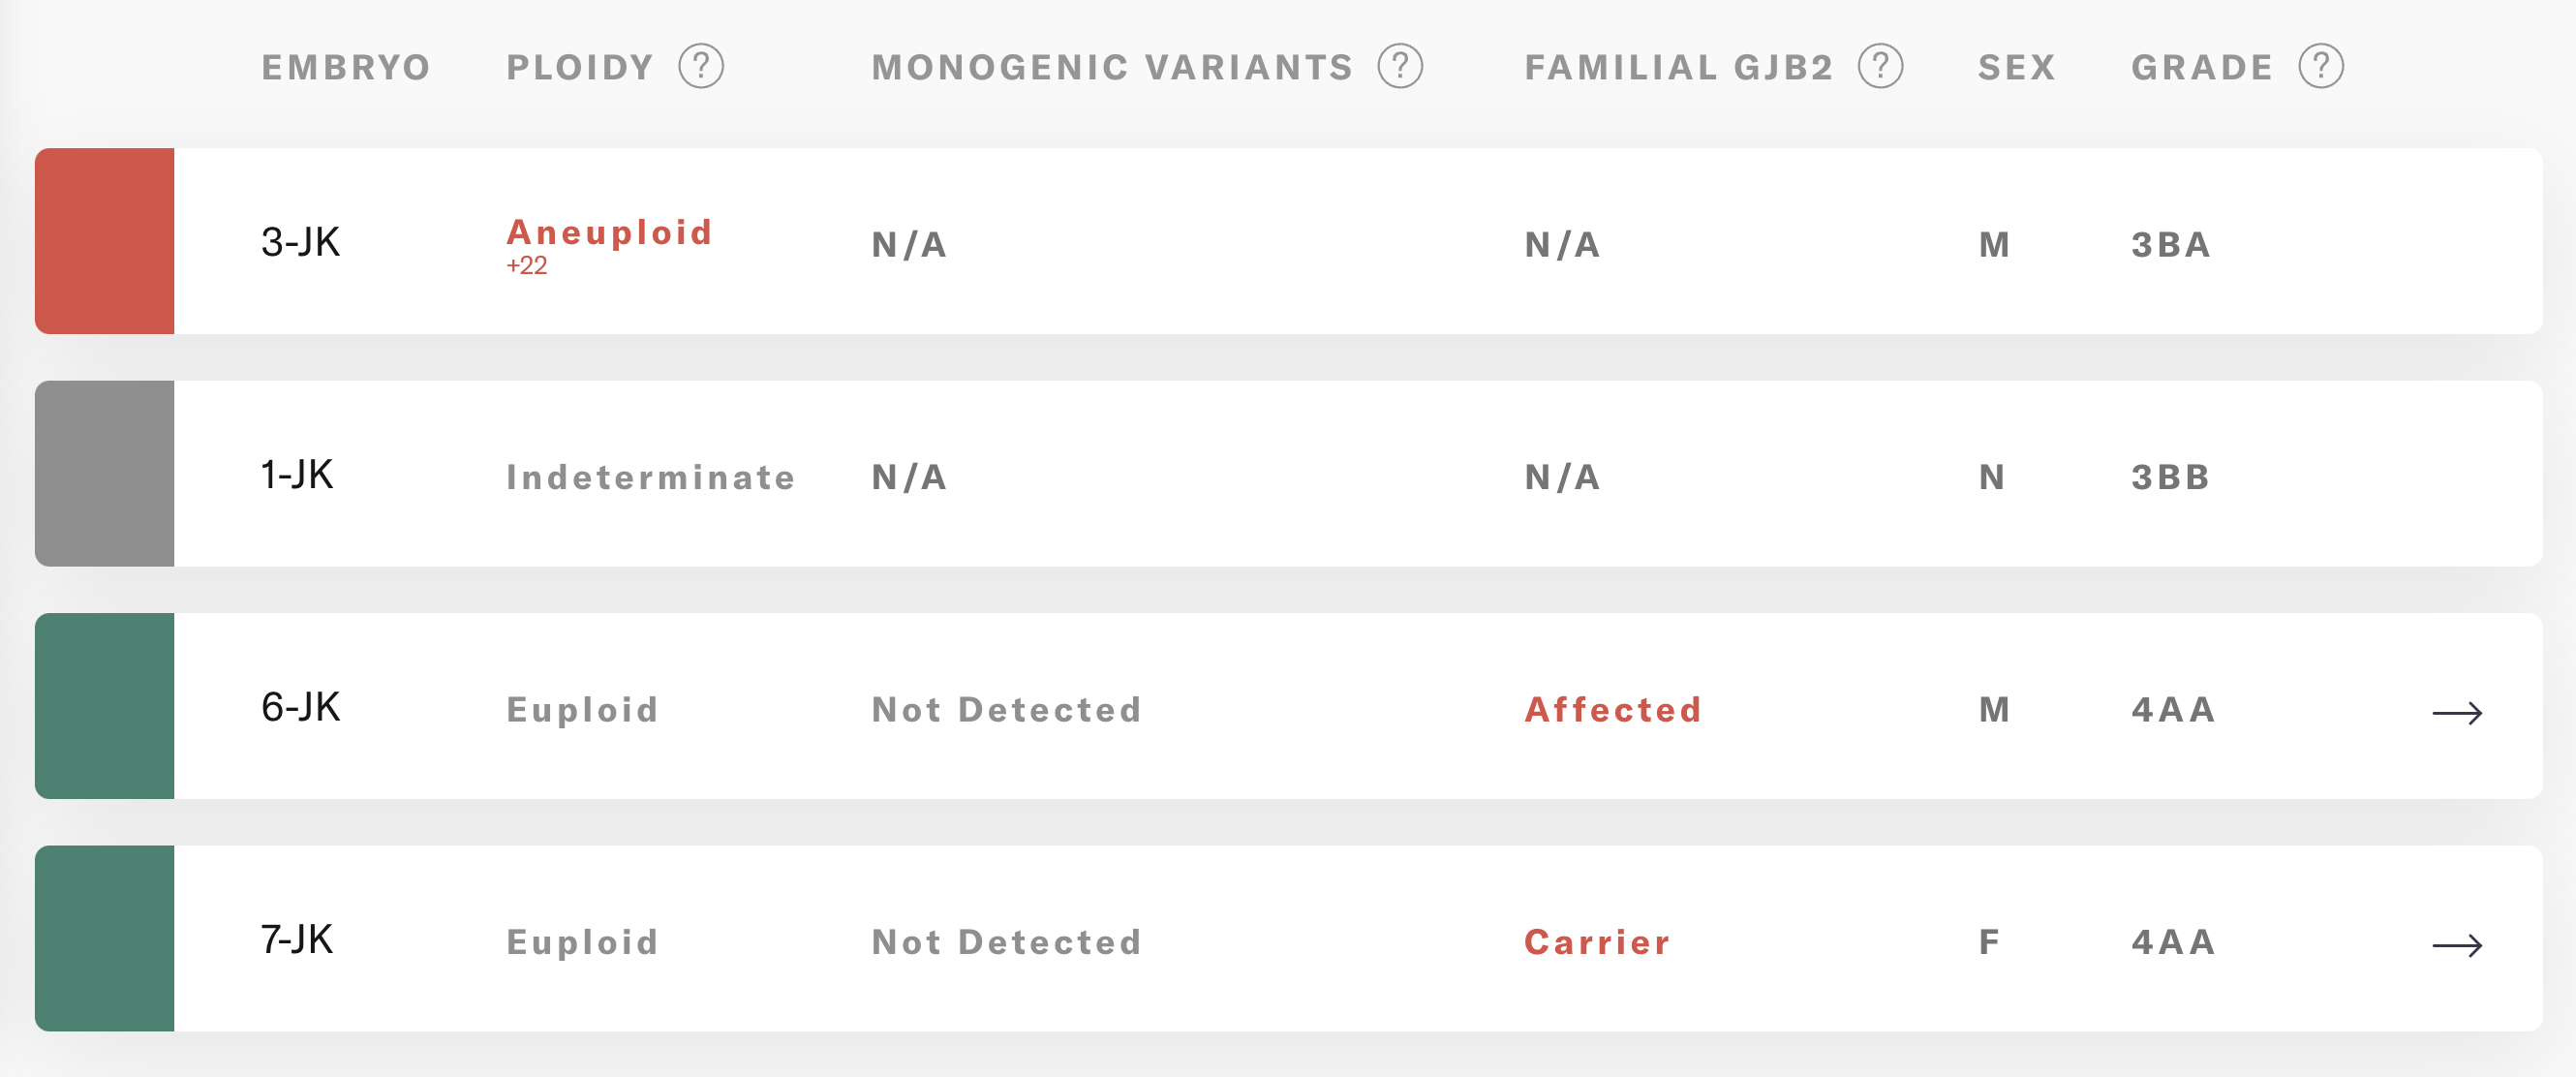Click the green swatch for embryo 6-JK
This screenshot has height=1077, width=2576.
(105, 706)
